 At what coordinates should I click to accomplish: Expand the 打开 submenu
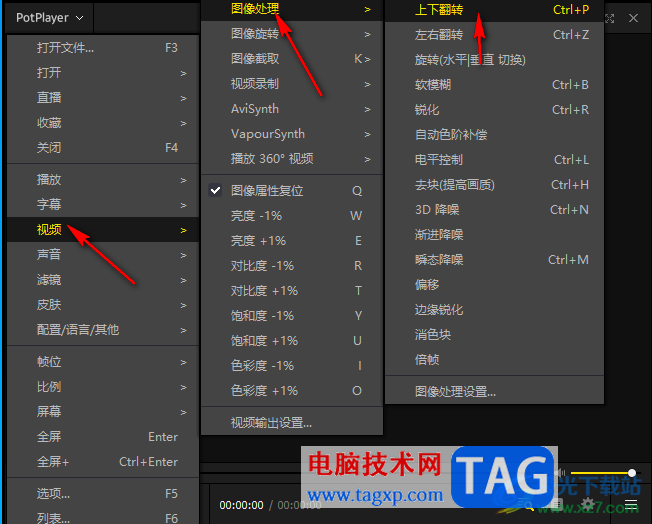(103, 73)
